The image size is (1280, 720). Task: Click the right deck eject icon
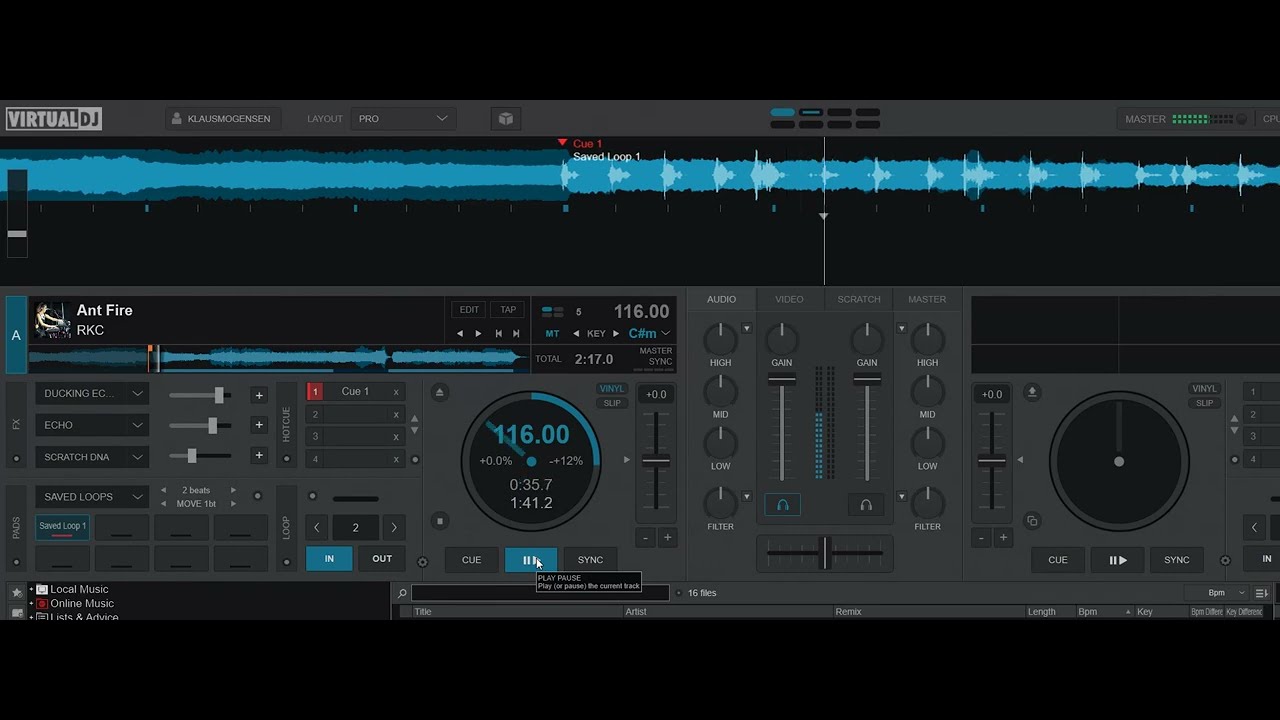click(1032, 391)
